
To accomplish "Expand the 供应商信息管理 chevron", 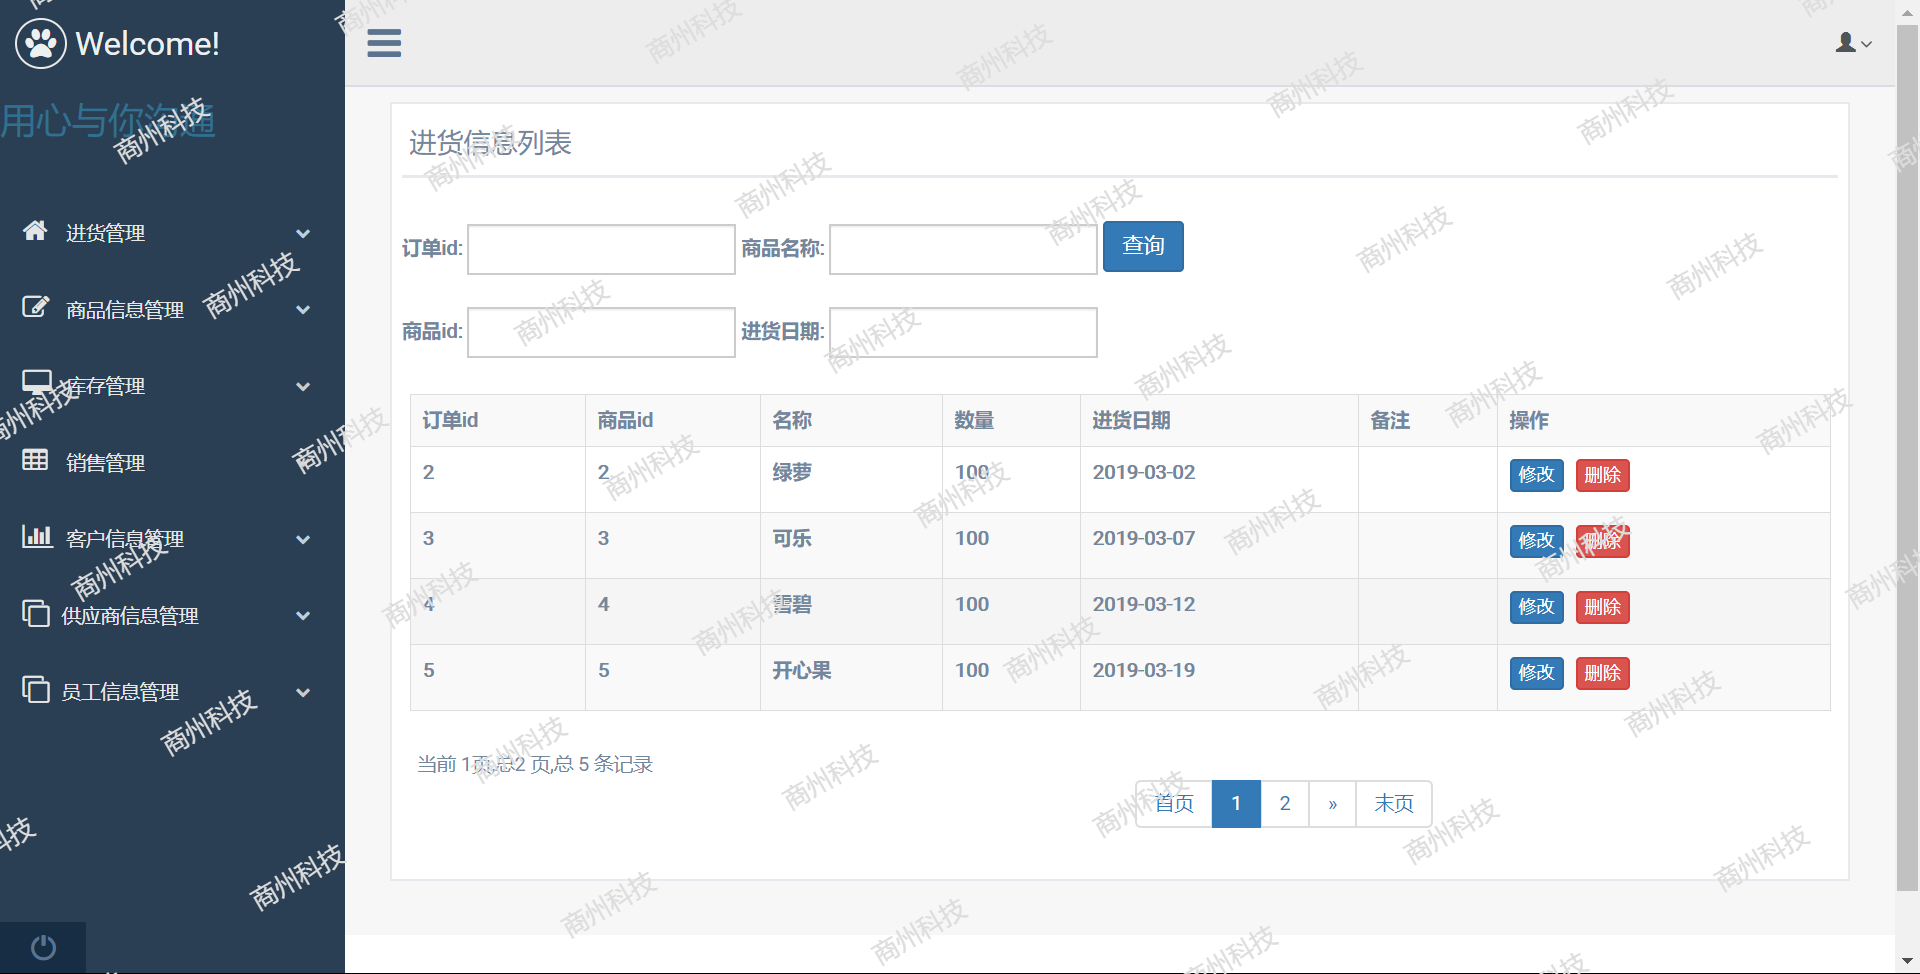I will (x=303, y=616).
